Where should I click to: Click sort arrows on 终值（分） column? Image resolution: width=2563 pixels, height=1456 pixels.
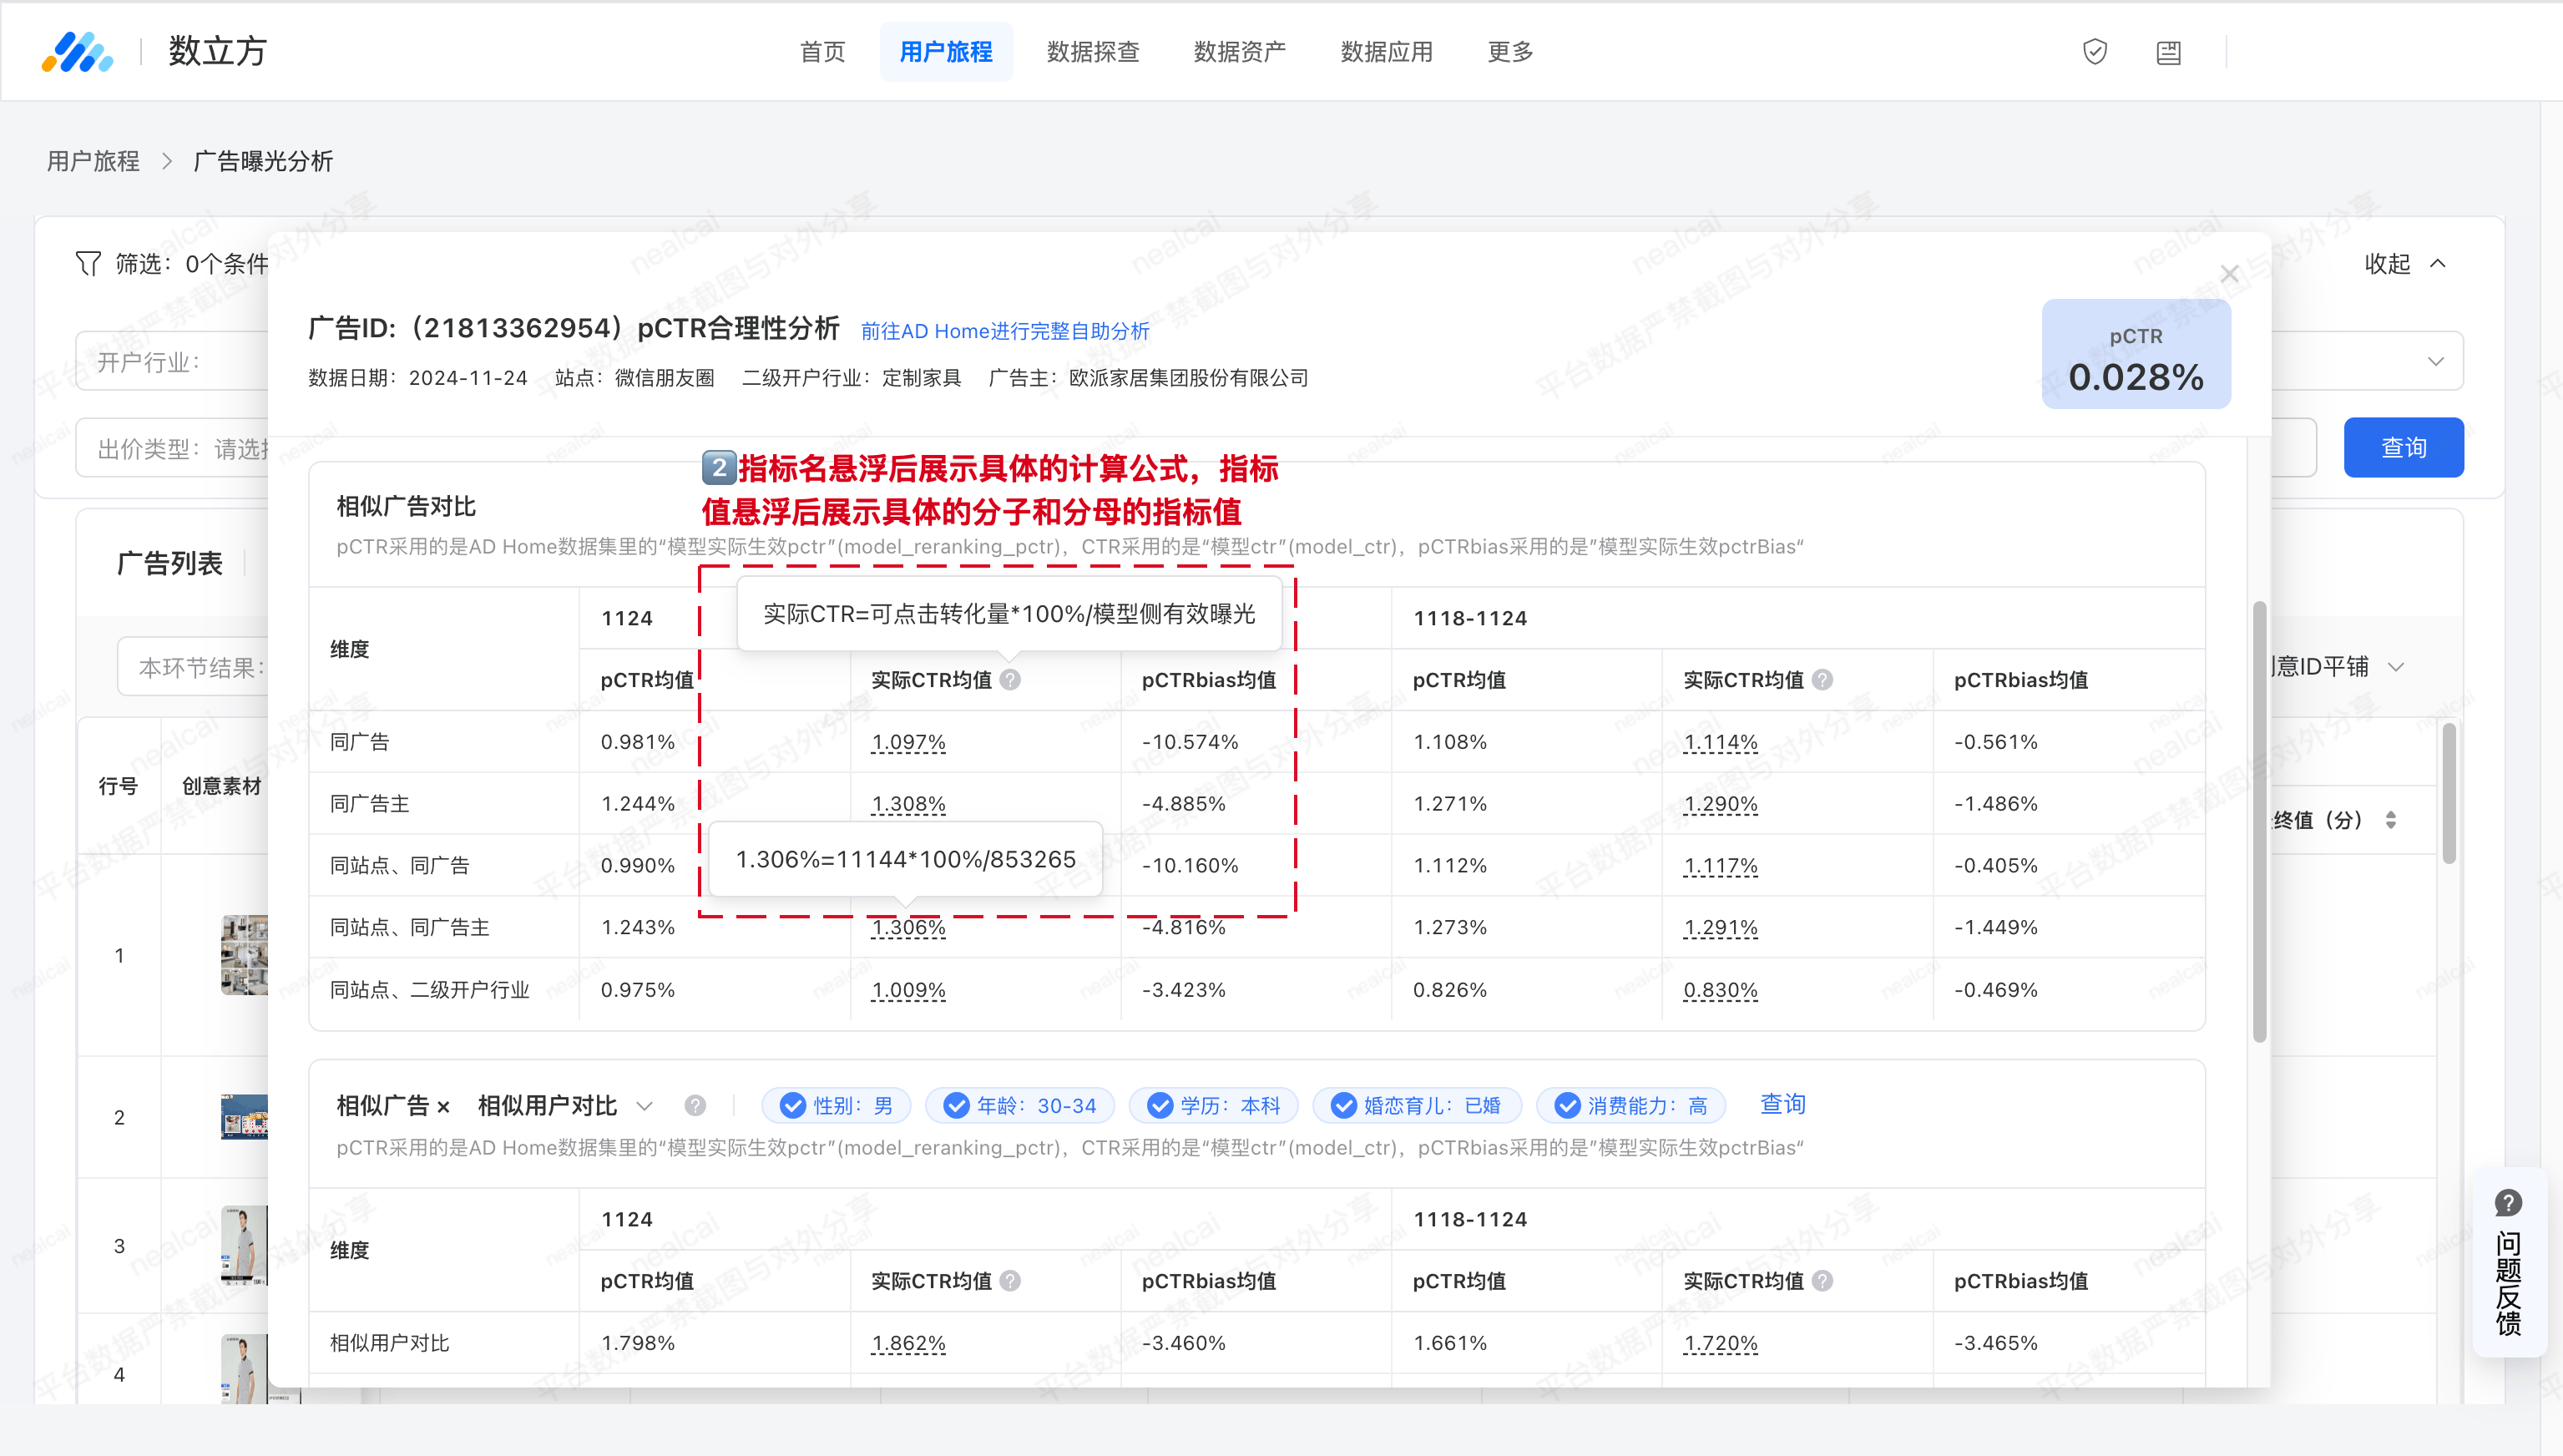pos(2390,820)
